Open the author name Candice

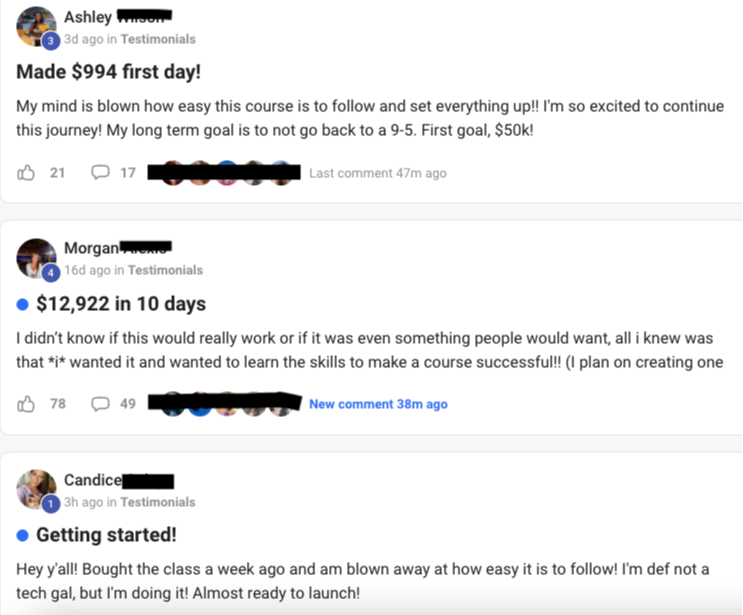(x=92, y=481)
